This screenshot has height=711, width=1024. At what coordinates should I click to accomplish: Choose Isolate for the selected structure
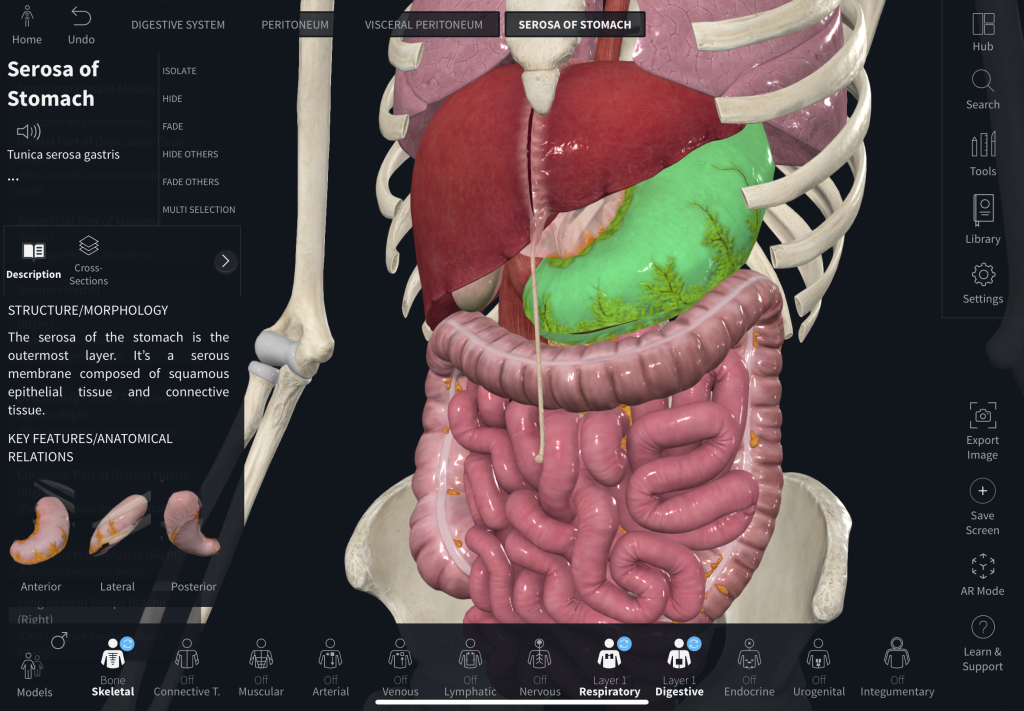coord(179,71)
